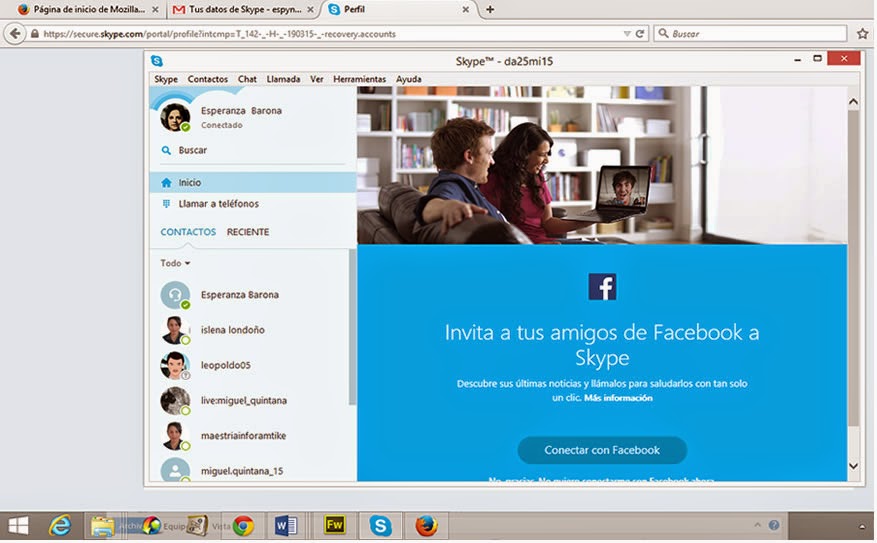Click the Buscar magnifier icon in Skype
Image resolution: width=877 pixels, height=543 pixels.
[166, 150]
